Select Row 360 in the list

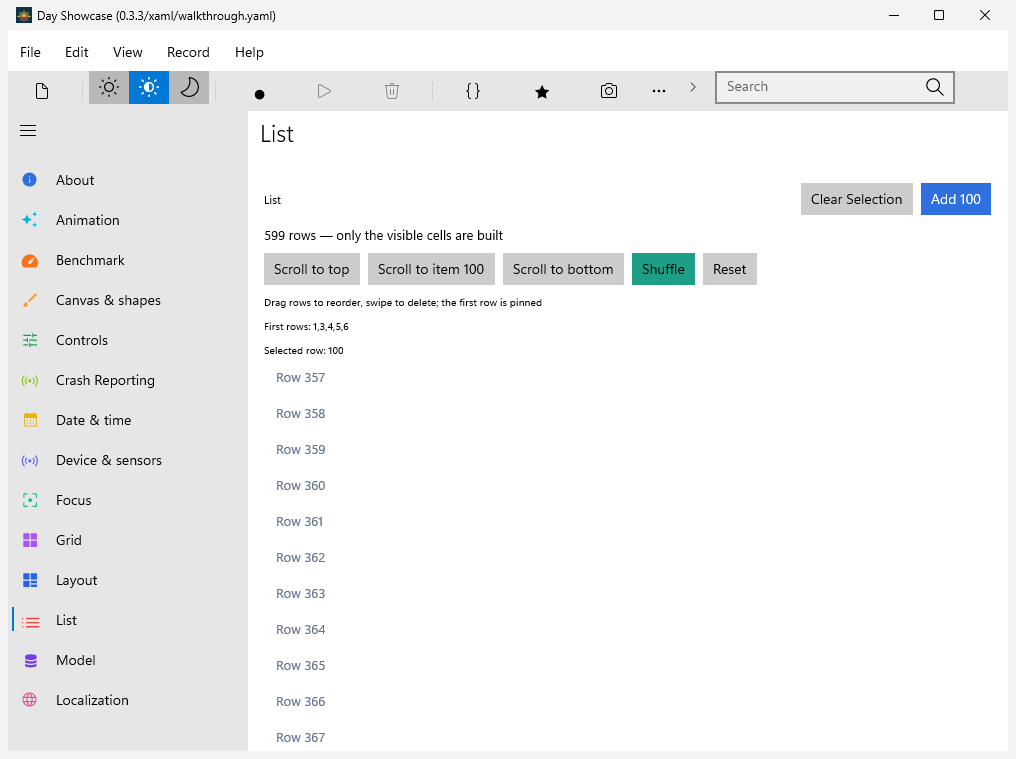628,485
